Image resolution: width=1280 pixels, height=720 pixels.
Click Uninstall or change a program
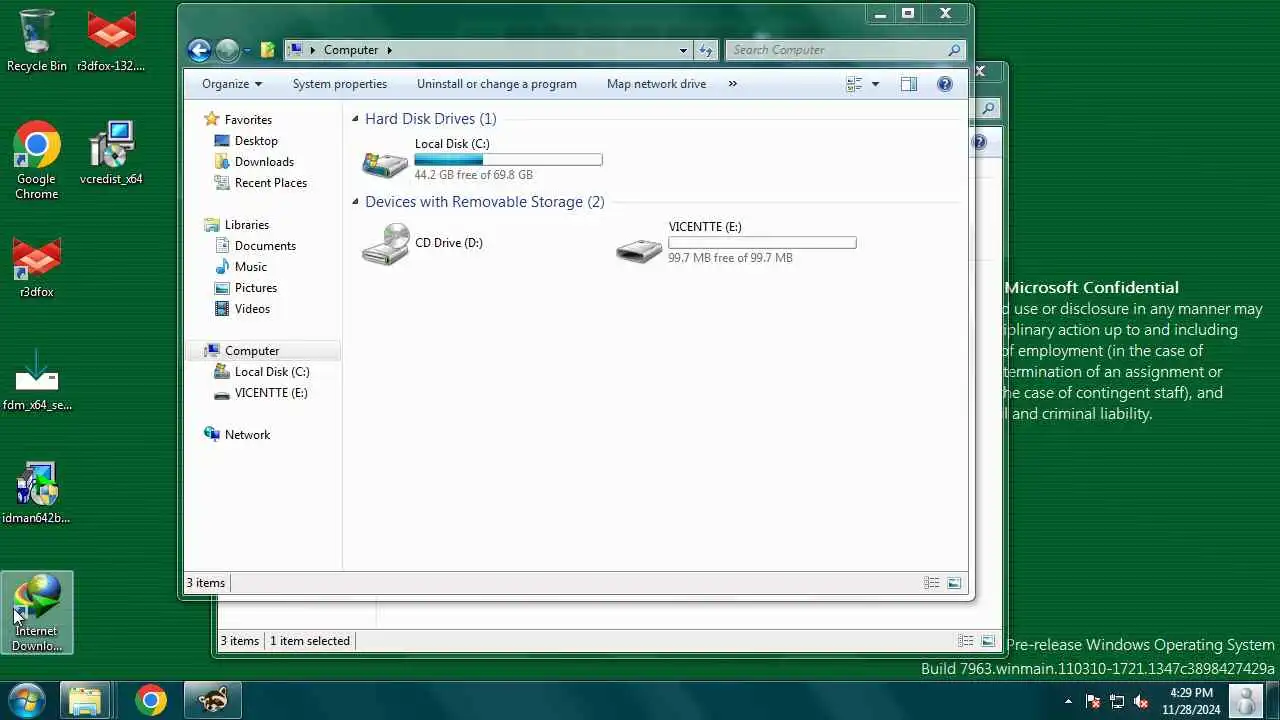coord(497,84)
